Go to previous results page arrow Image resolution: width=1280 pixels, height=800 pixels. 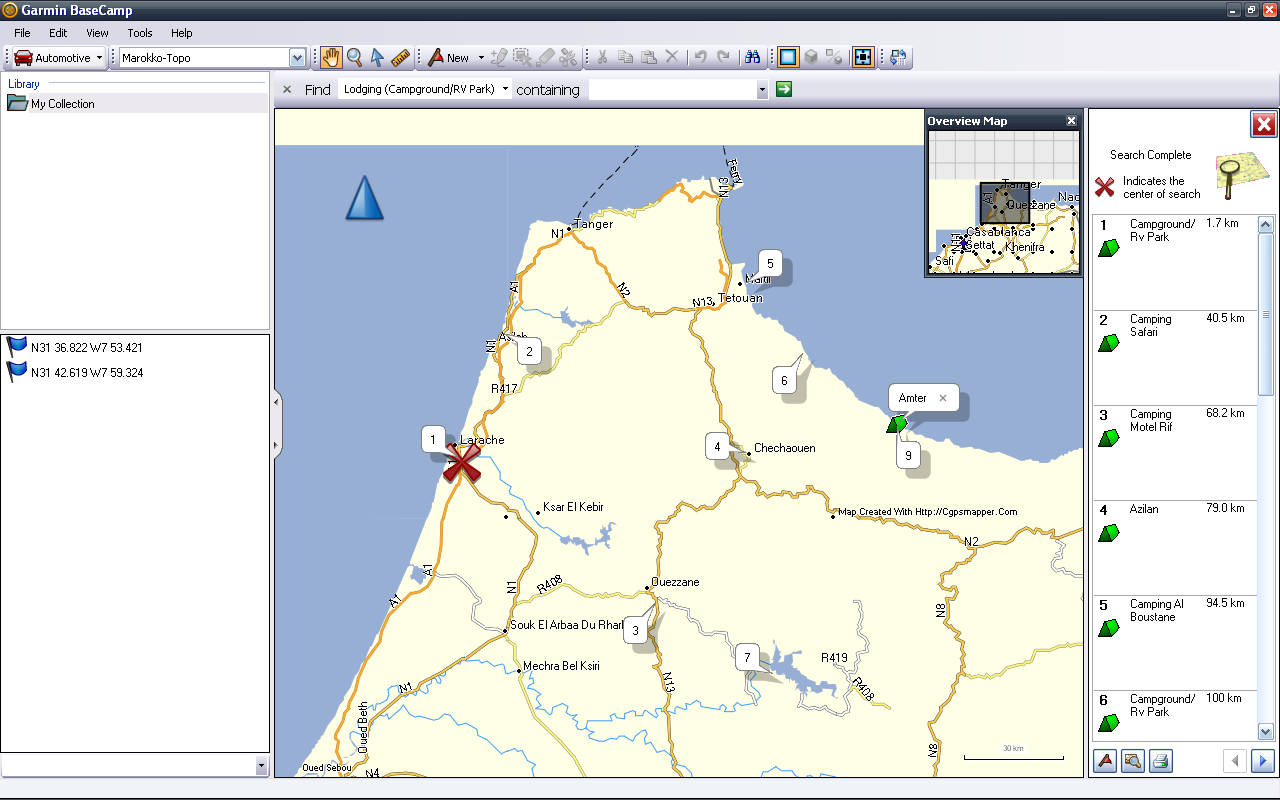click(1235, 761)
